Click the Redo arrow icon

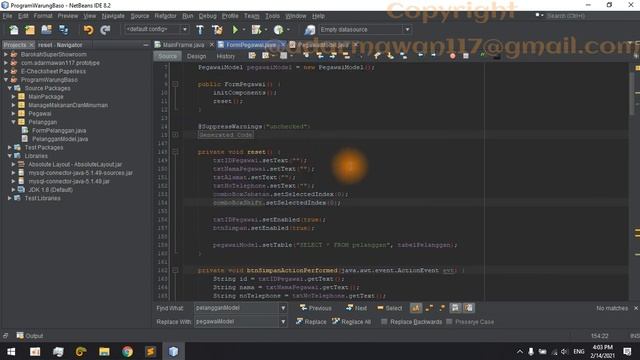point(105,30)
